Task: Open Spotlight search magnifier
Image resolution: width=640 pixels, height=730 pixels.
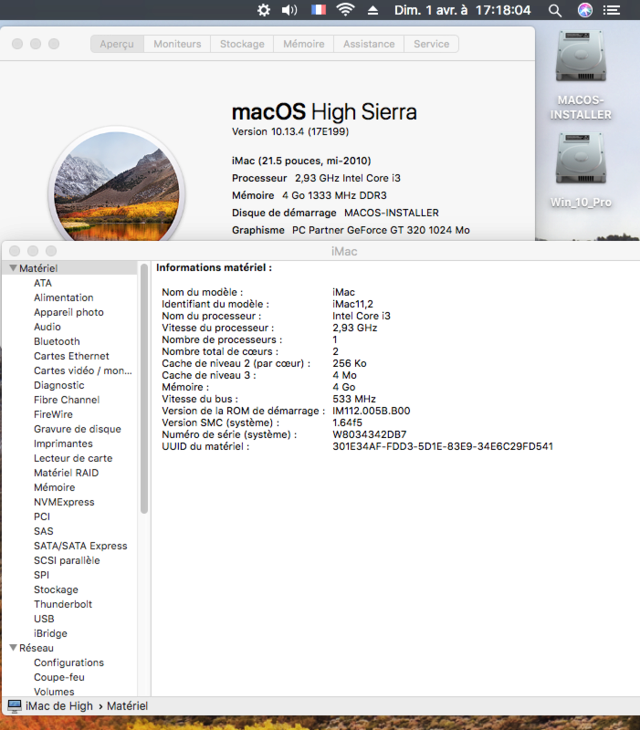Action: tap(554, 10)
